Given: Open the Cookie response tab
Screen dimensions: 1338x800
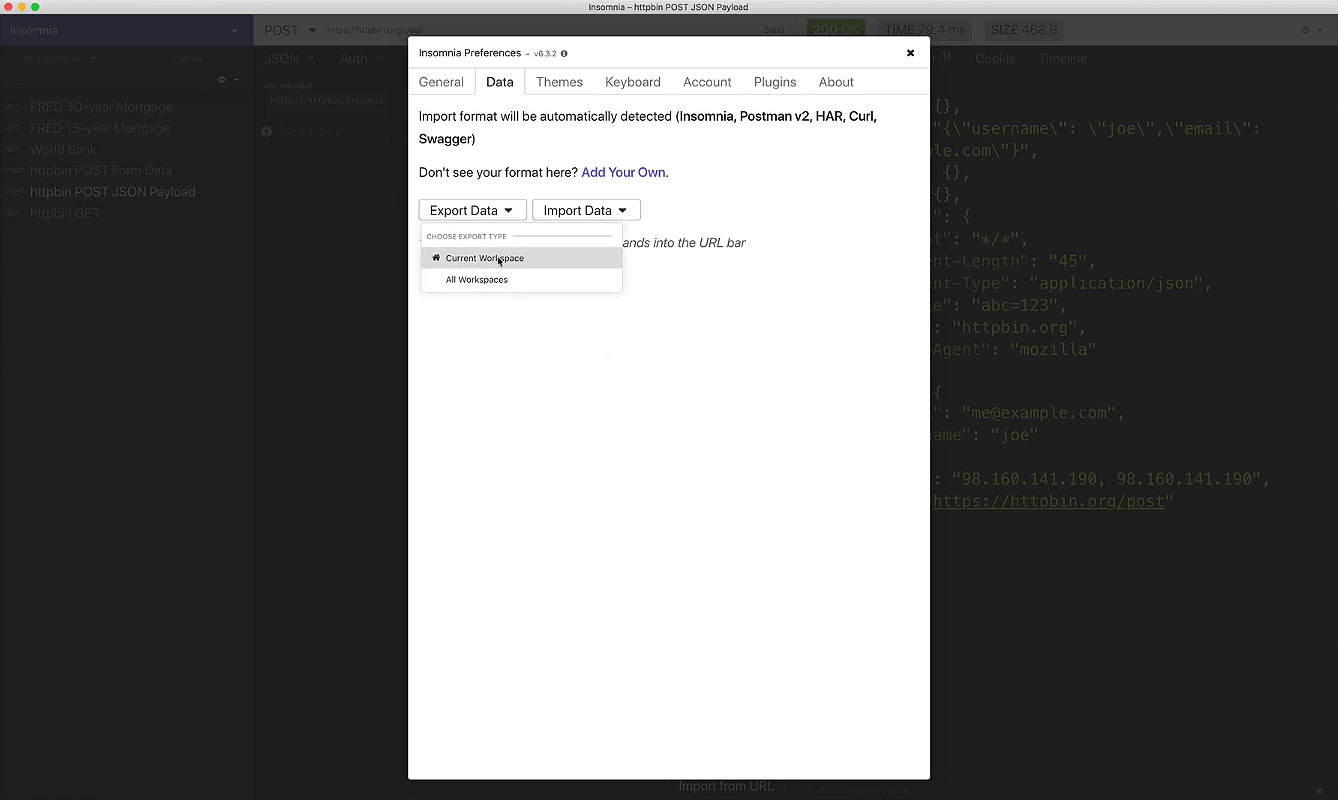Looking at the screenshot, I should point(995,59).
